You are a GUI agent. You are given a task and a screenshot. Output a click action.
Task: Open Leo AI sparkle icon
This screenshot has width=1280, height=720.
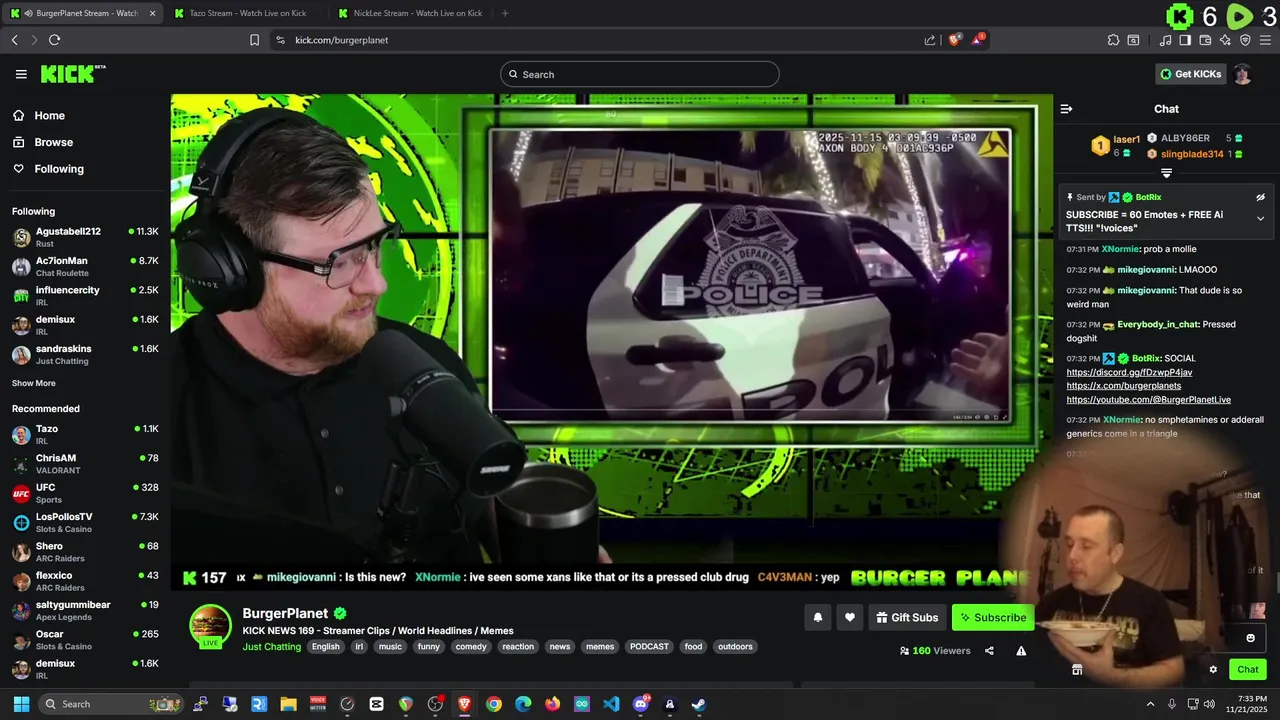coord(1225,40)
